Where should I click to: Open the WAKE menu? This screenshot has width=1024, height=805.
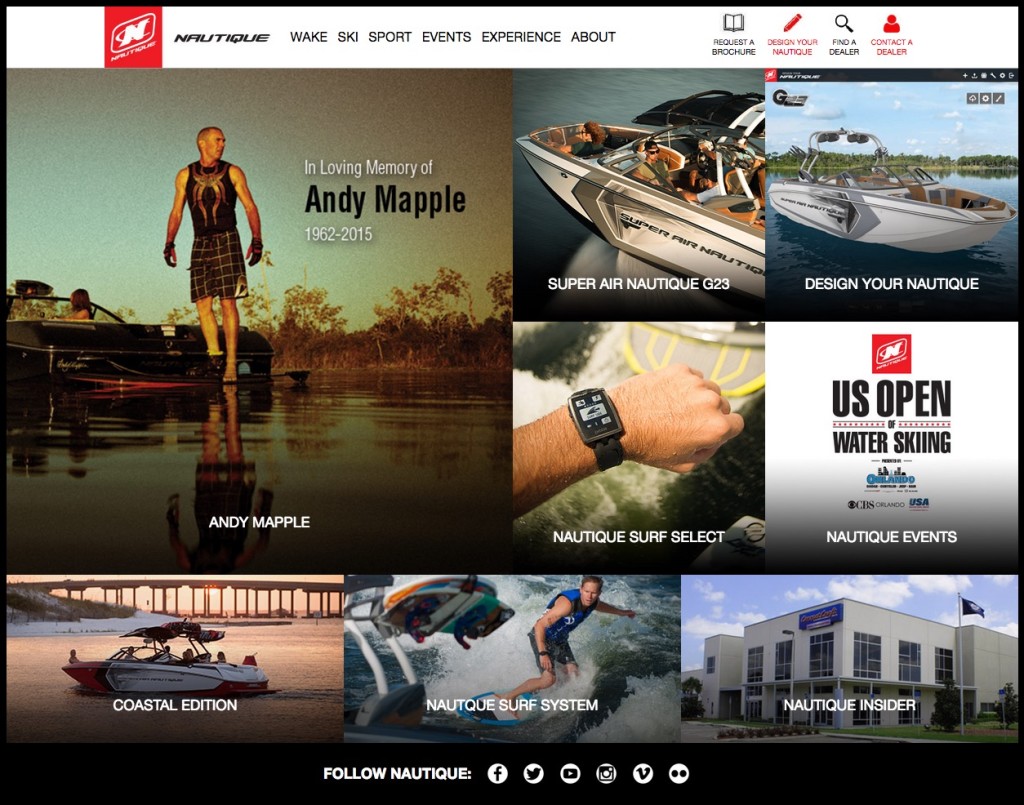[x=308, y=37]
